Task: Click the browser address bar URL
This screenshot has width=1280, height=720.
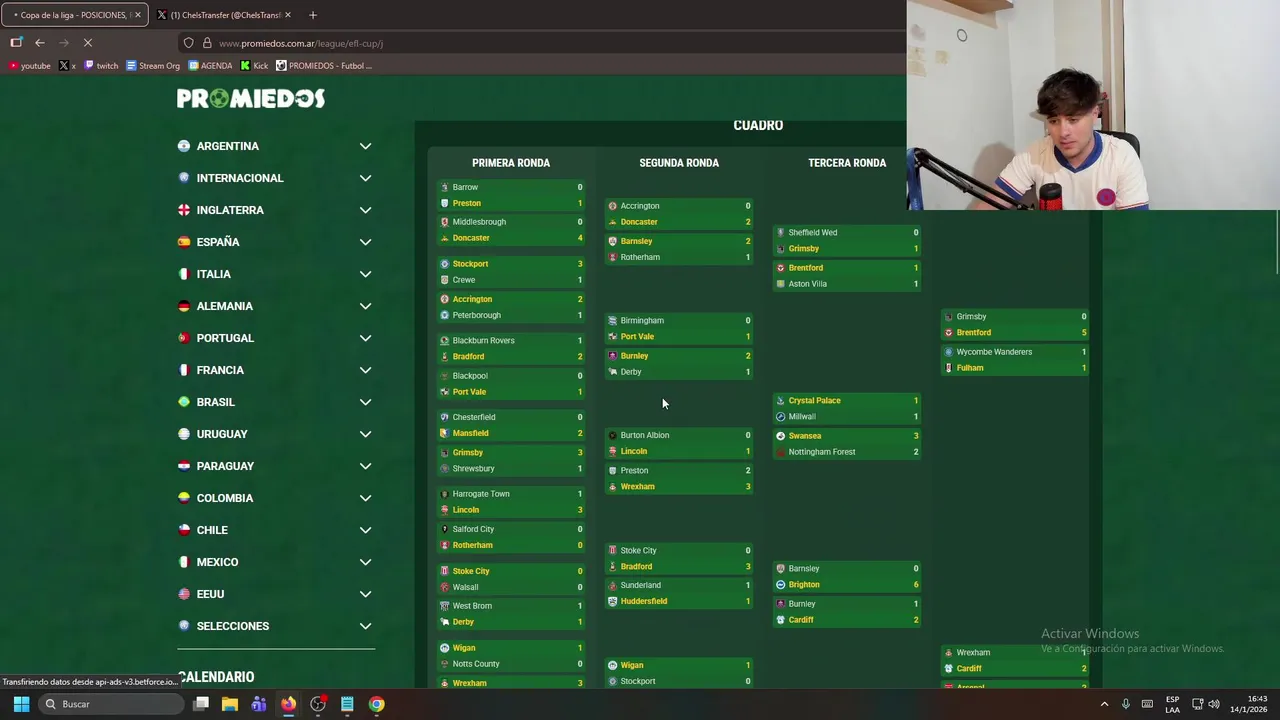Action: point(301,43)
